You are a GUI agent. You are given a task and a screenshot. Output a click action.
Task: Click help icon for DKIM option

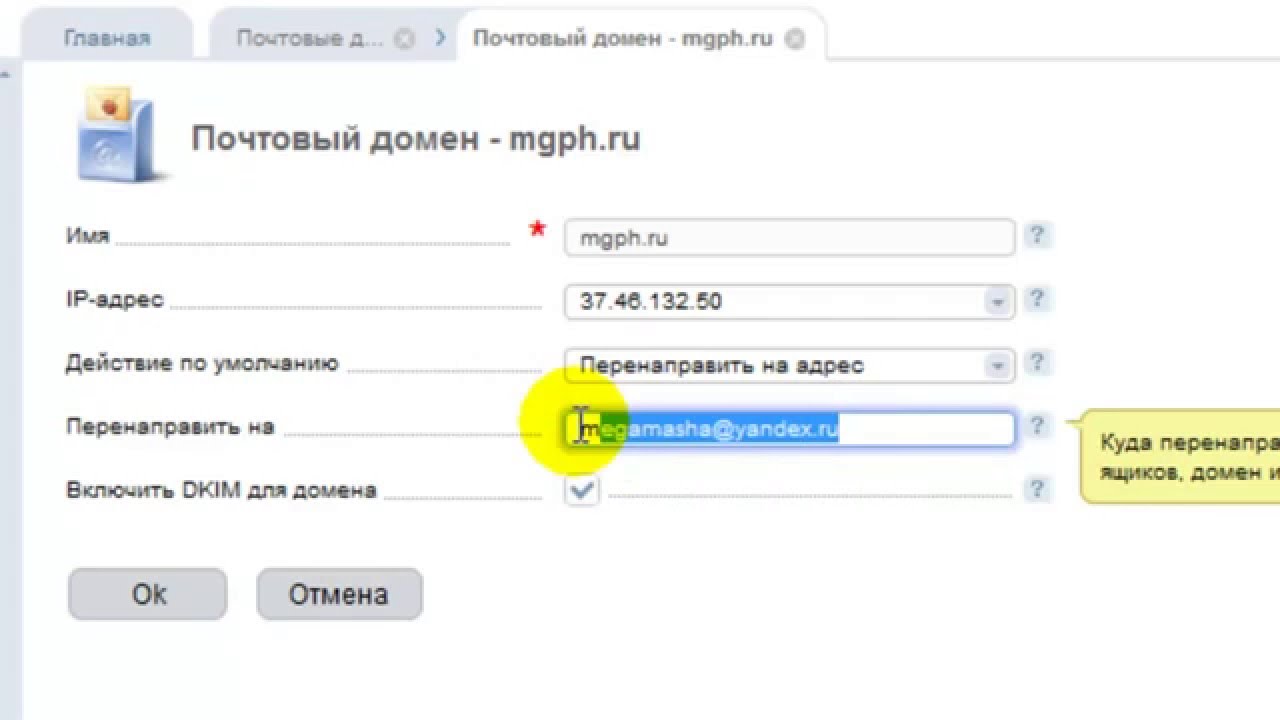[x=1037, y=489]
